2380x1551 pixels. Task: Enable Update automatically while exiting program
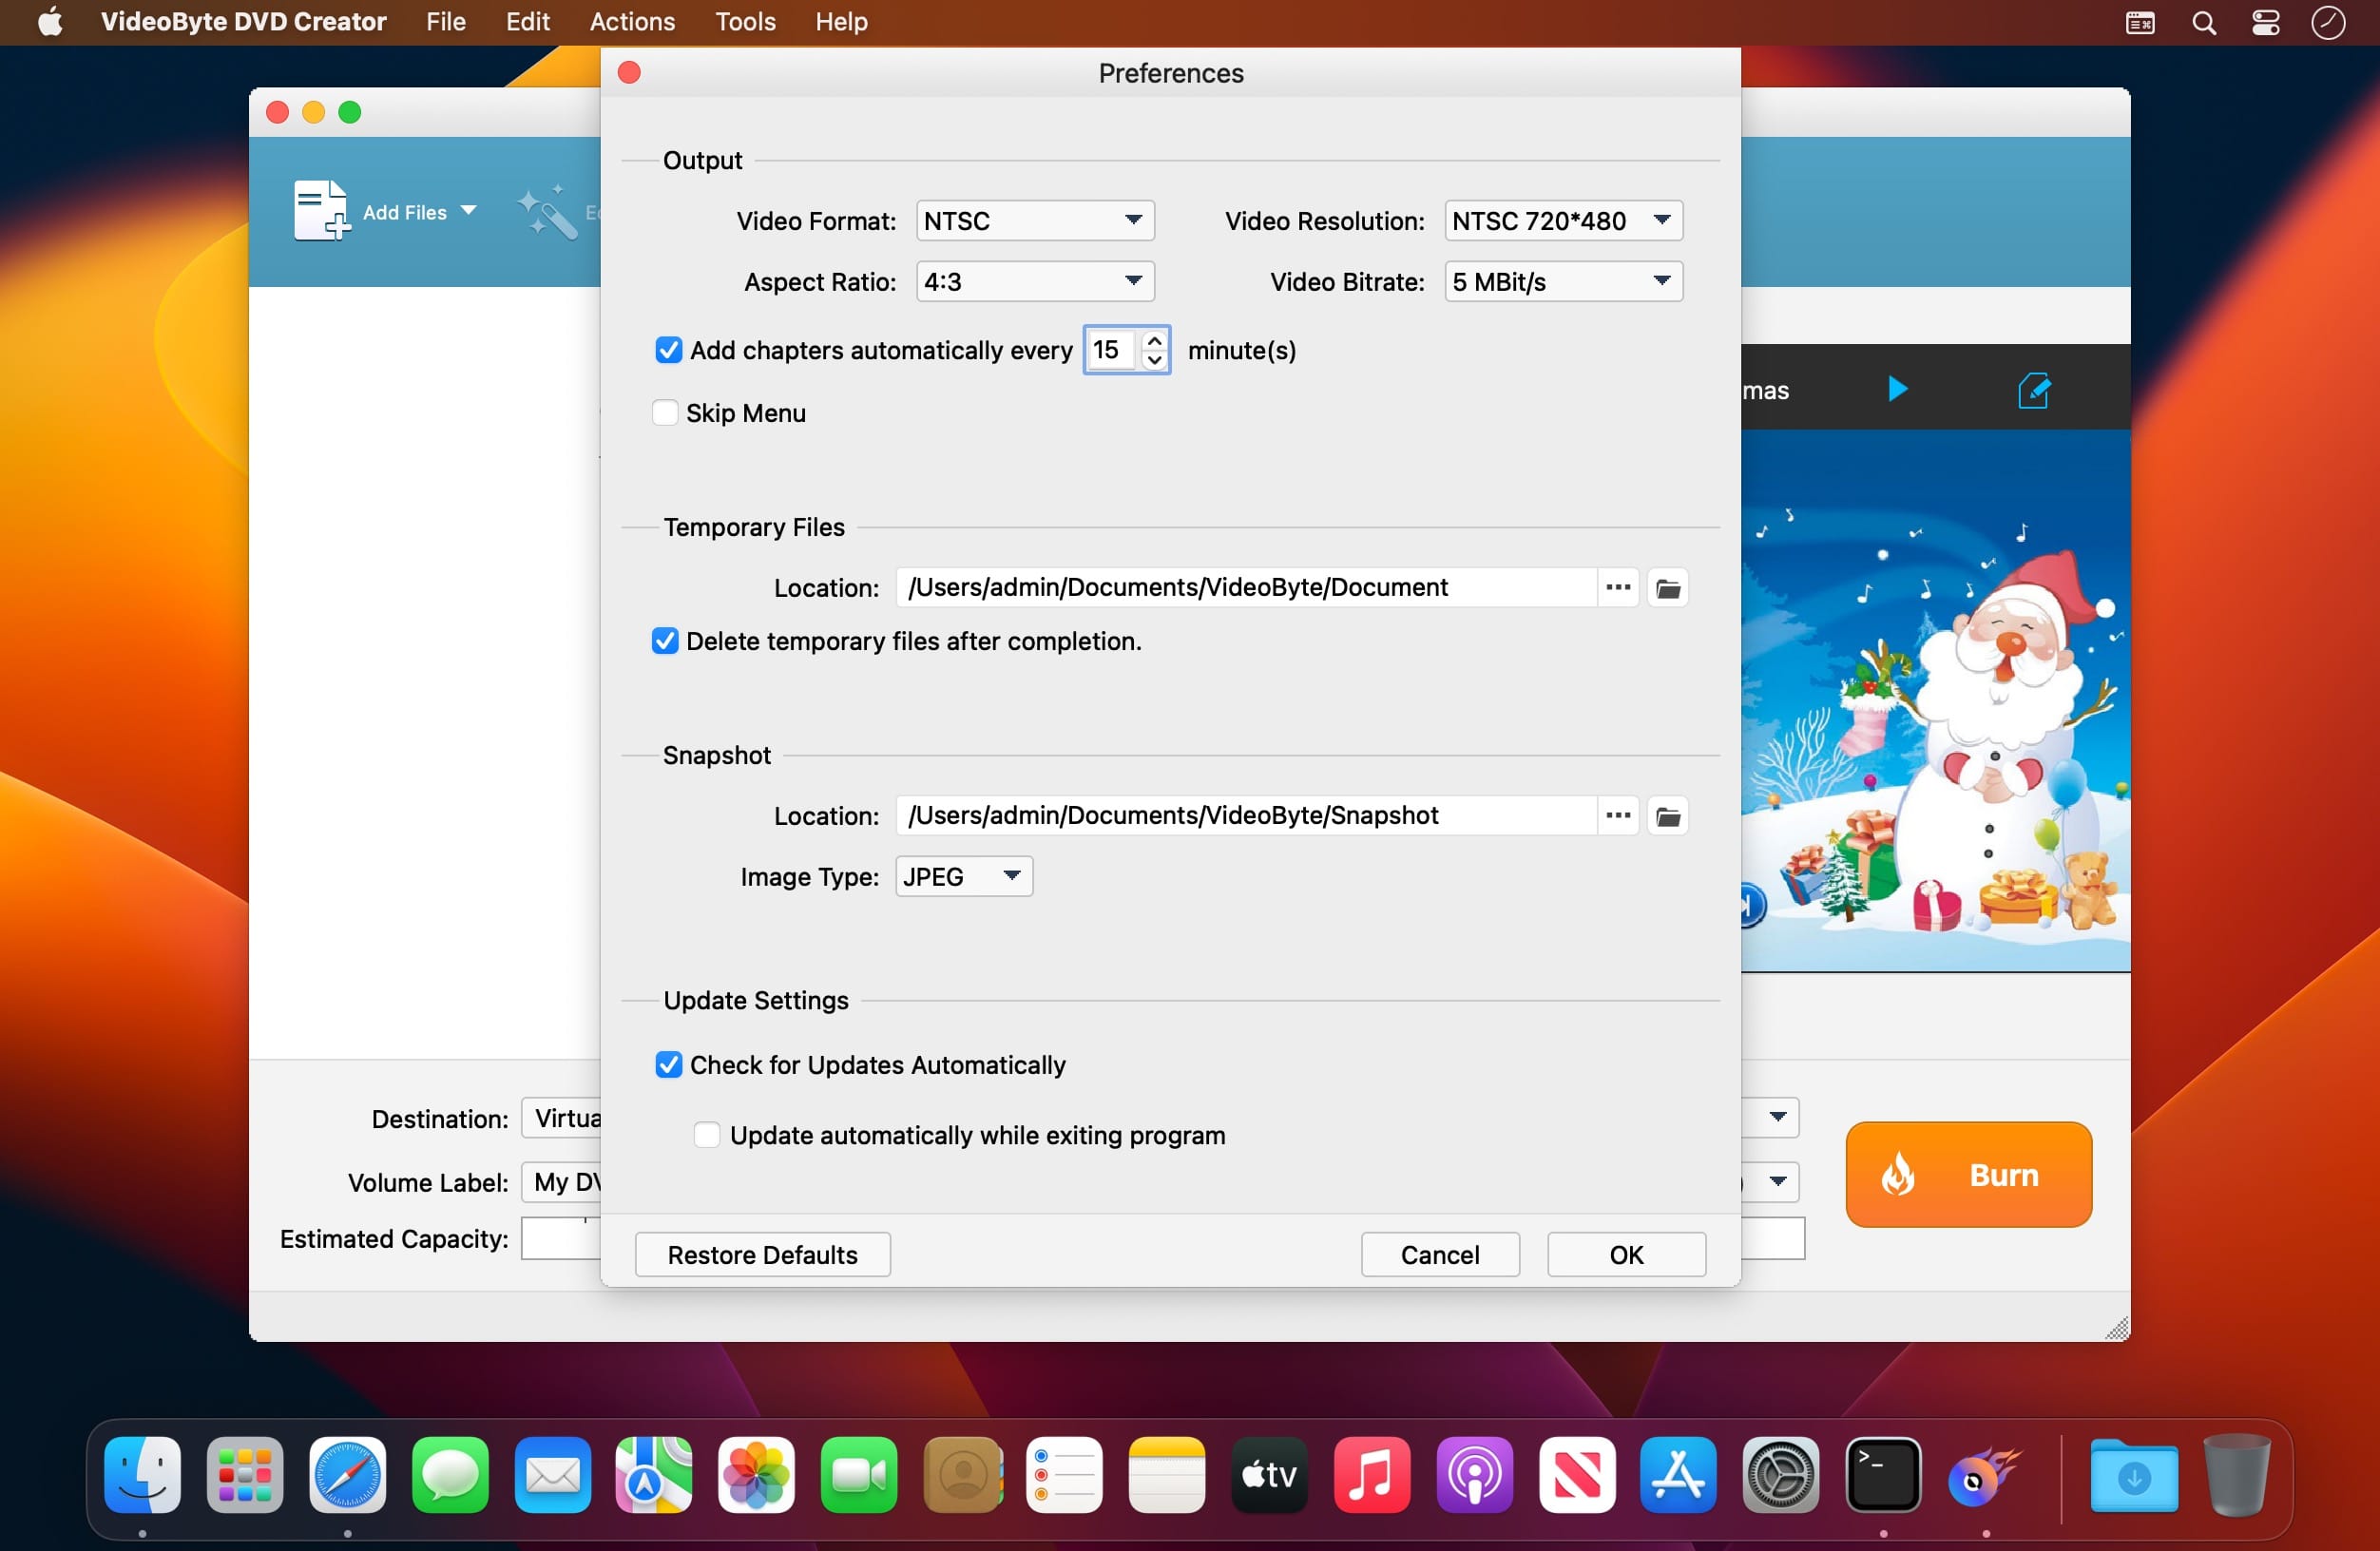[x=706, y=1135]
